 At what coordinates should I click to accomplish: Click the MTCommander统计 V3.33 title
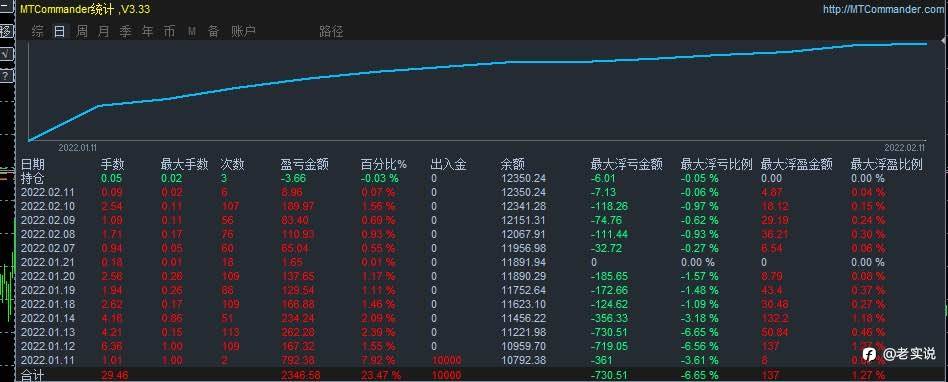(x=85, y=10)
